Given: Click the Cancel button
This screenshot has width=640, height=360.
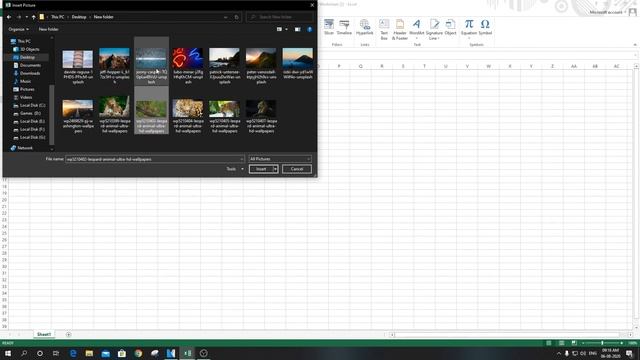Looking at the screenshot, I should tap(297, 169).
